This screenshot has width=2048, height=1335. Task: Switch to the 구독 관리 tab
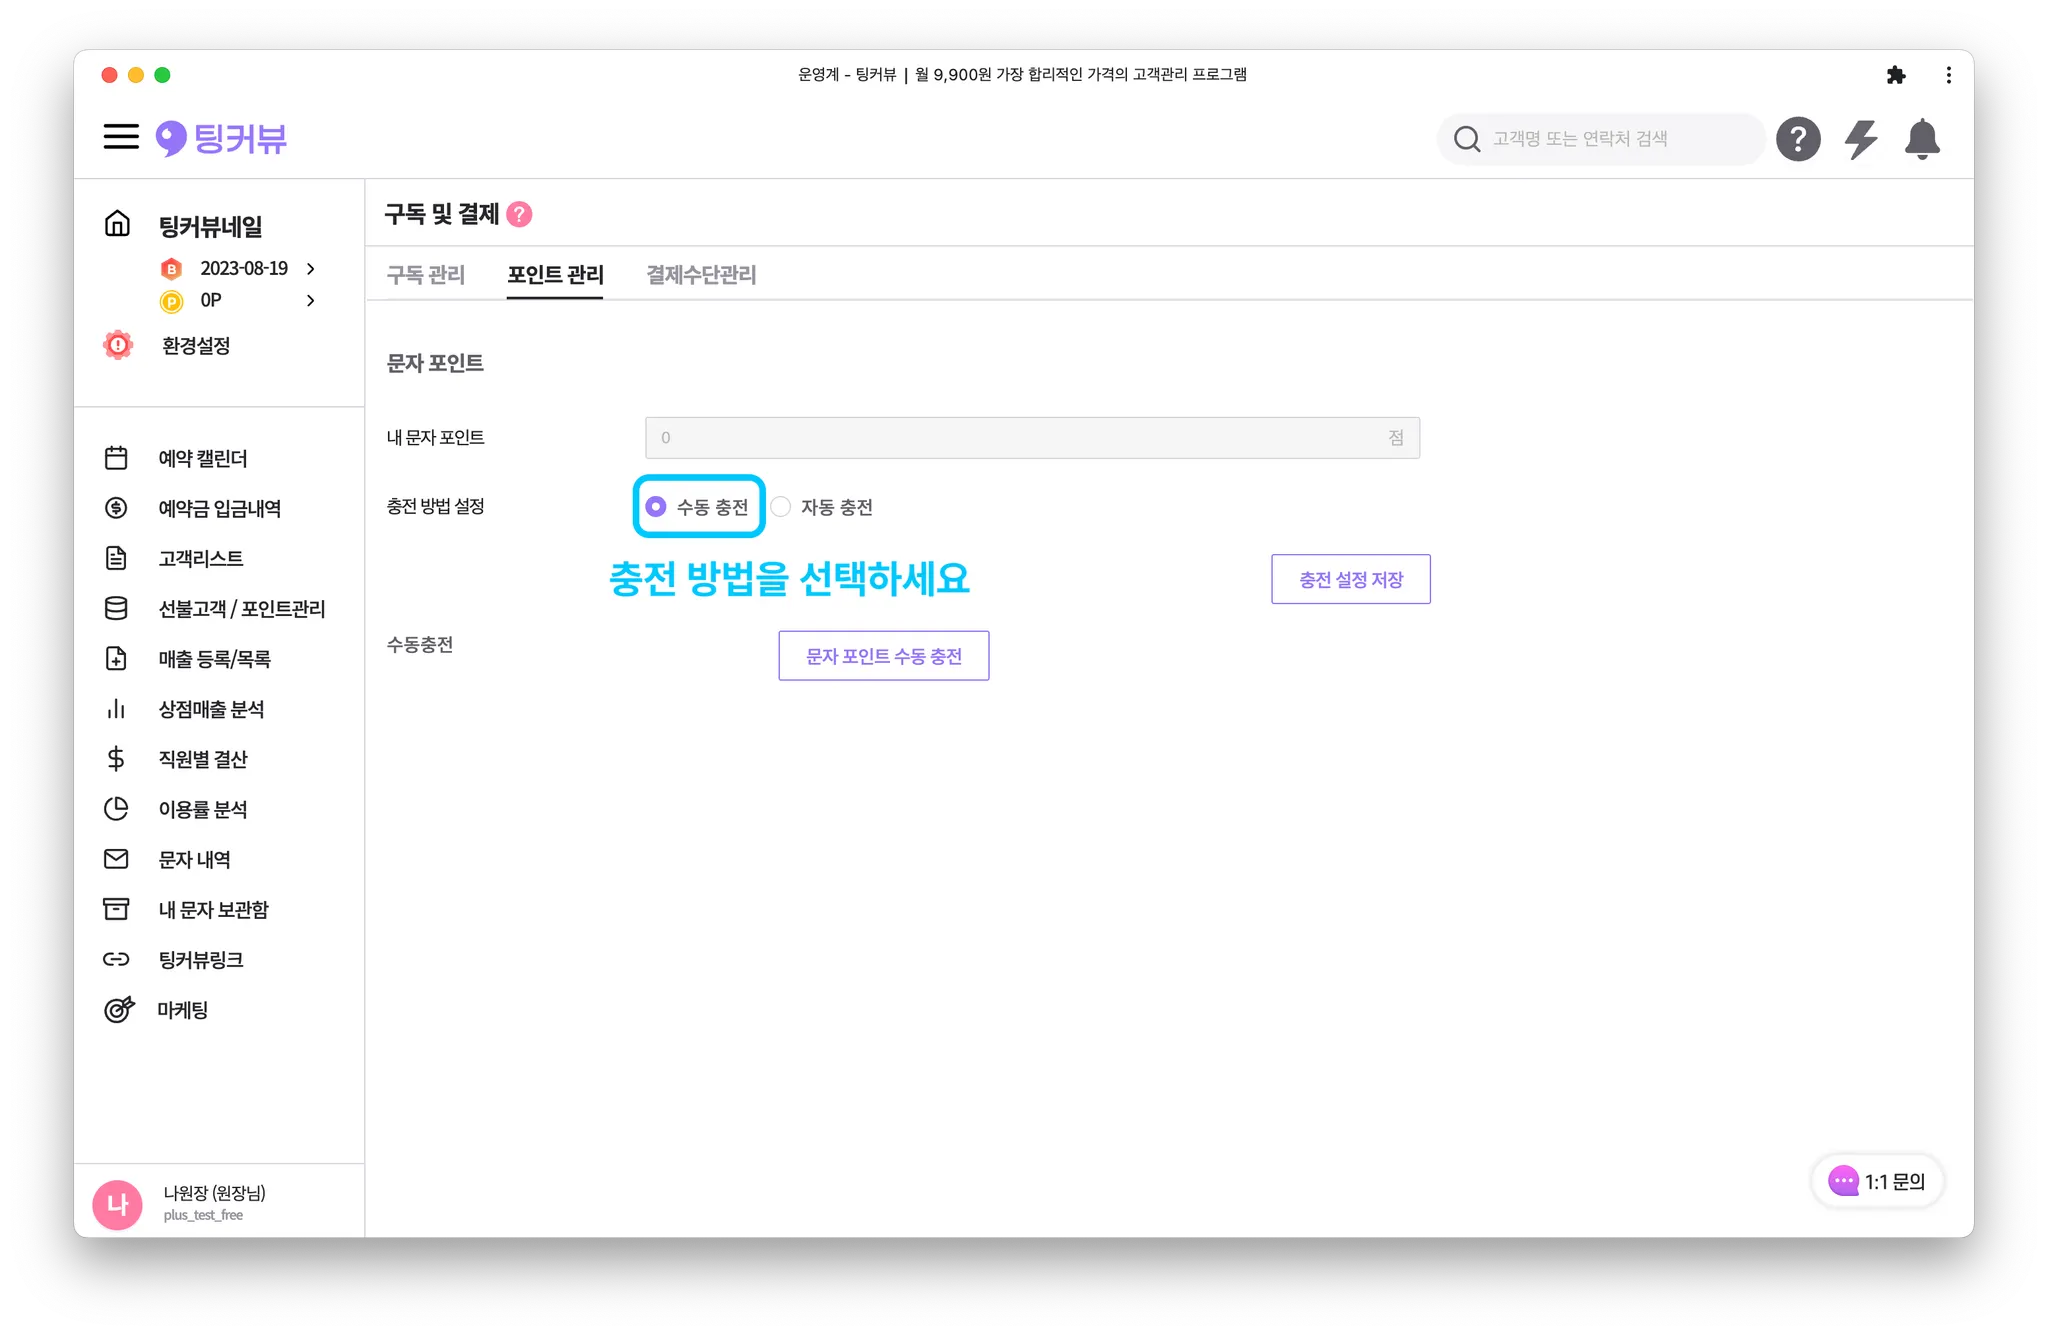(x=426, y=275)
